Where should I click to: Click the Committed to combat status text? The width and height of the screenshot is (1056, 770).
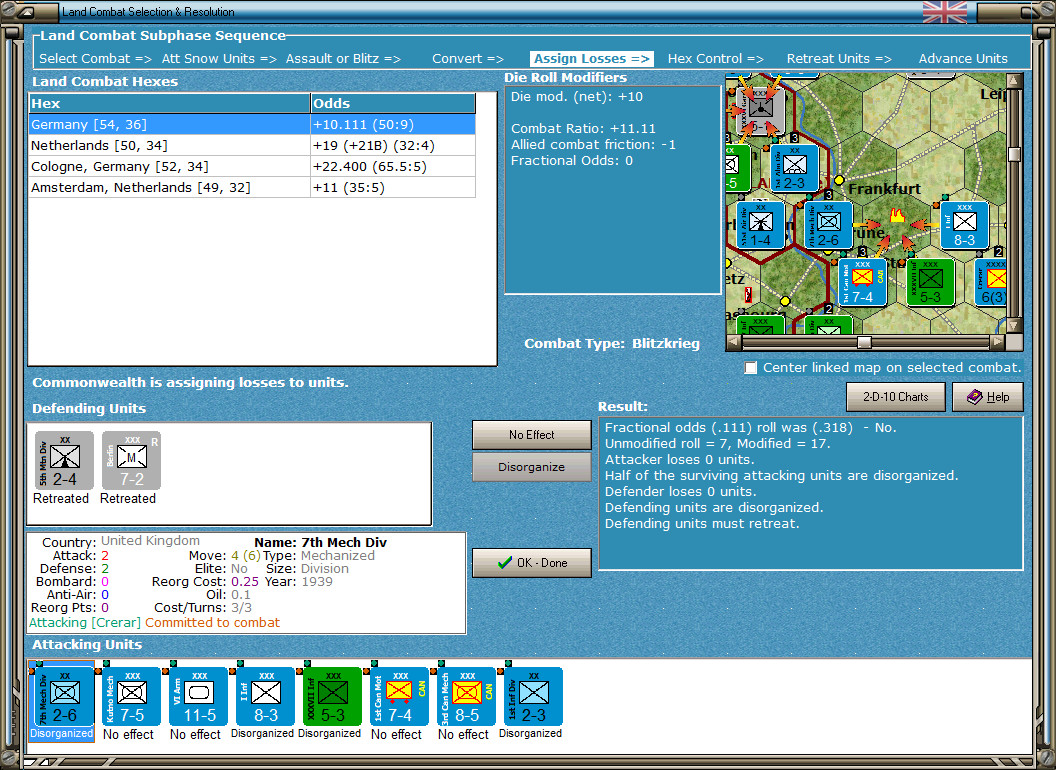pos(212,622)
